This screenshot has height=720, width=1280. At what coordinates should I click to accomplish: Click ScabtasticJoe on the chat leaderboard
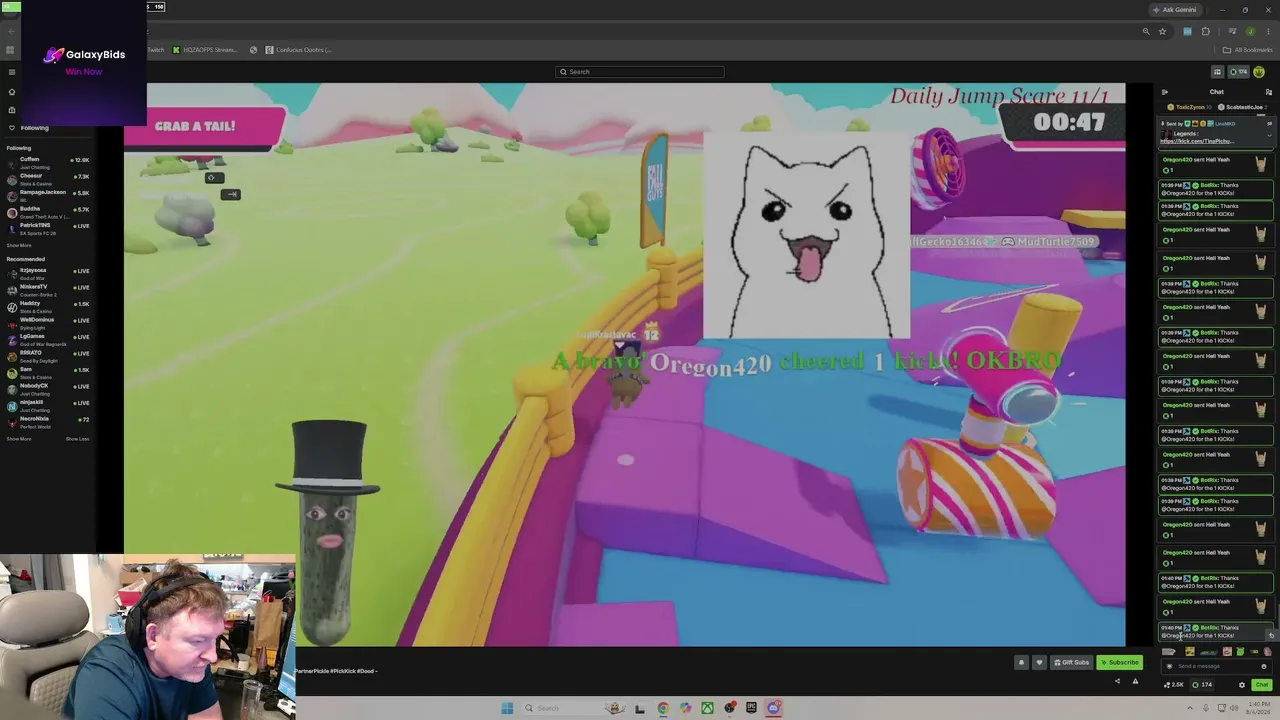click(1244, 107)
